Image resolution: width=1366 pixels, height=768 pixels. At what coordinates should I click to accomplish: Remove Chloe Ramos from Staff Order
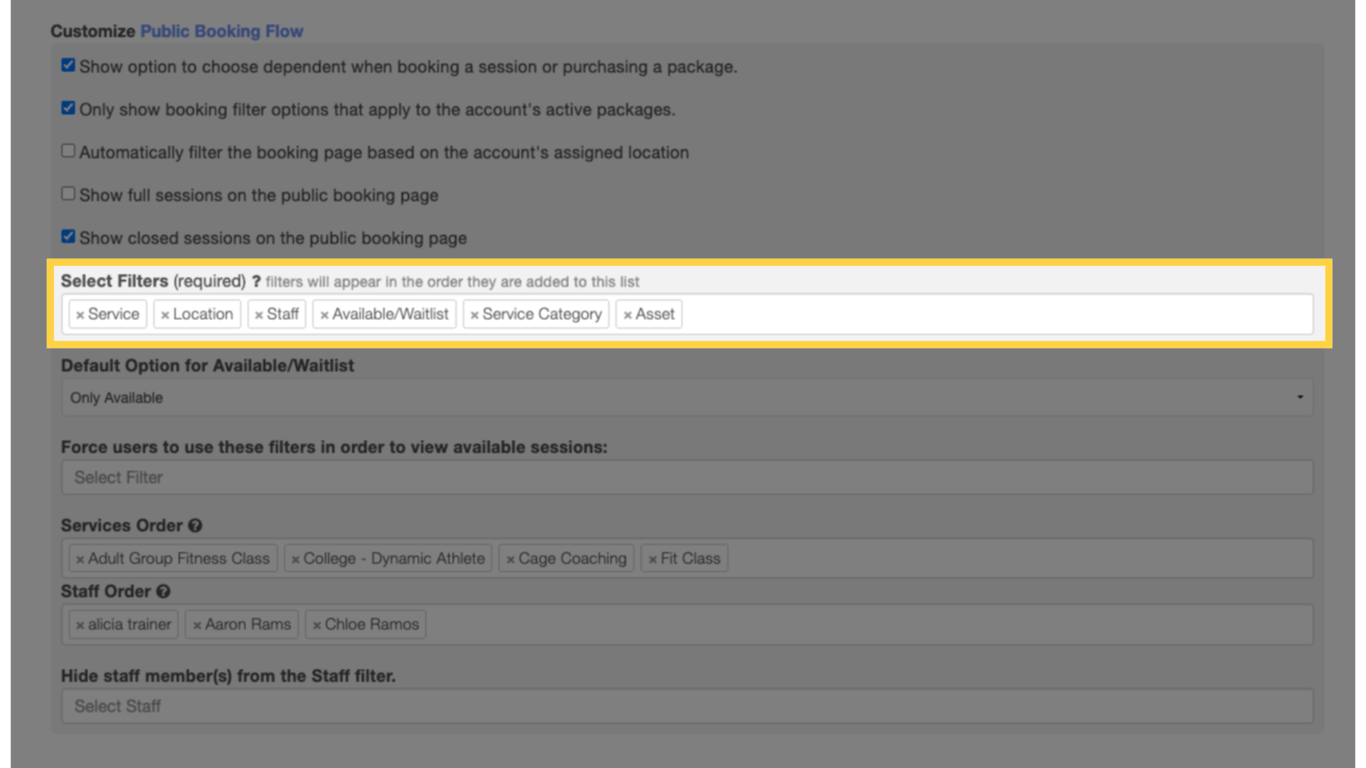pyautogui.click(x=316, y=624)
